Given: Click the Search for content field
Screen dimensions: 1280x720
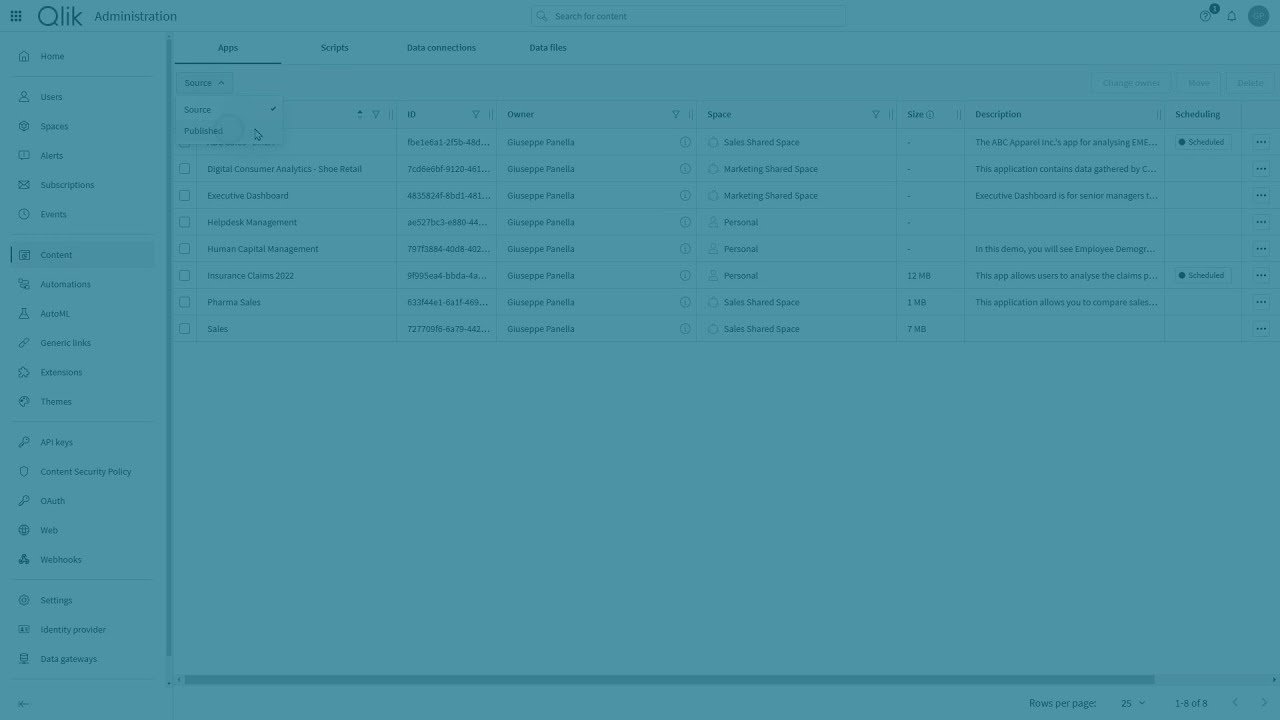Looking at the screenshot, I should click(688, 16).
